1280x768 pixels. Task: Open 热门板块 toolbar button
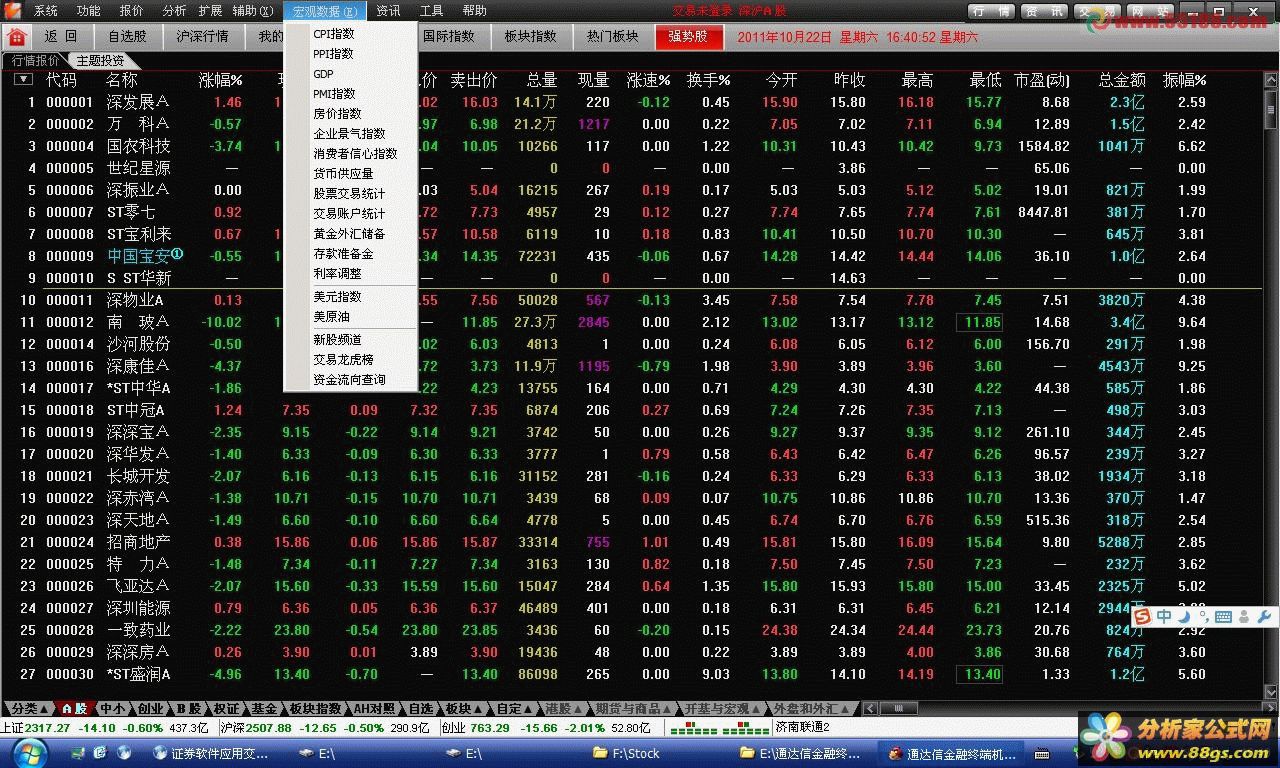(x=612, y=36)
